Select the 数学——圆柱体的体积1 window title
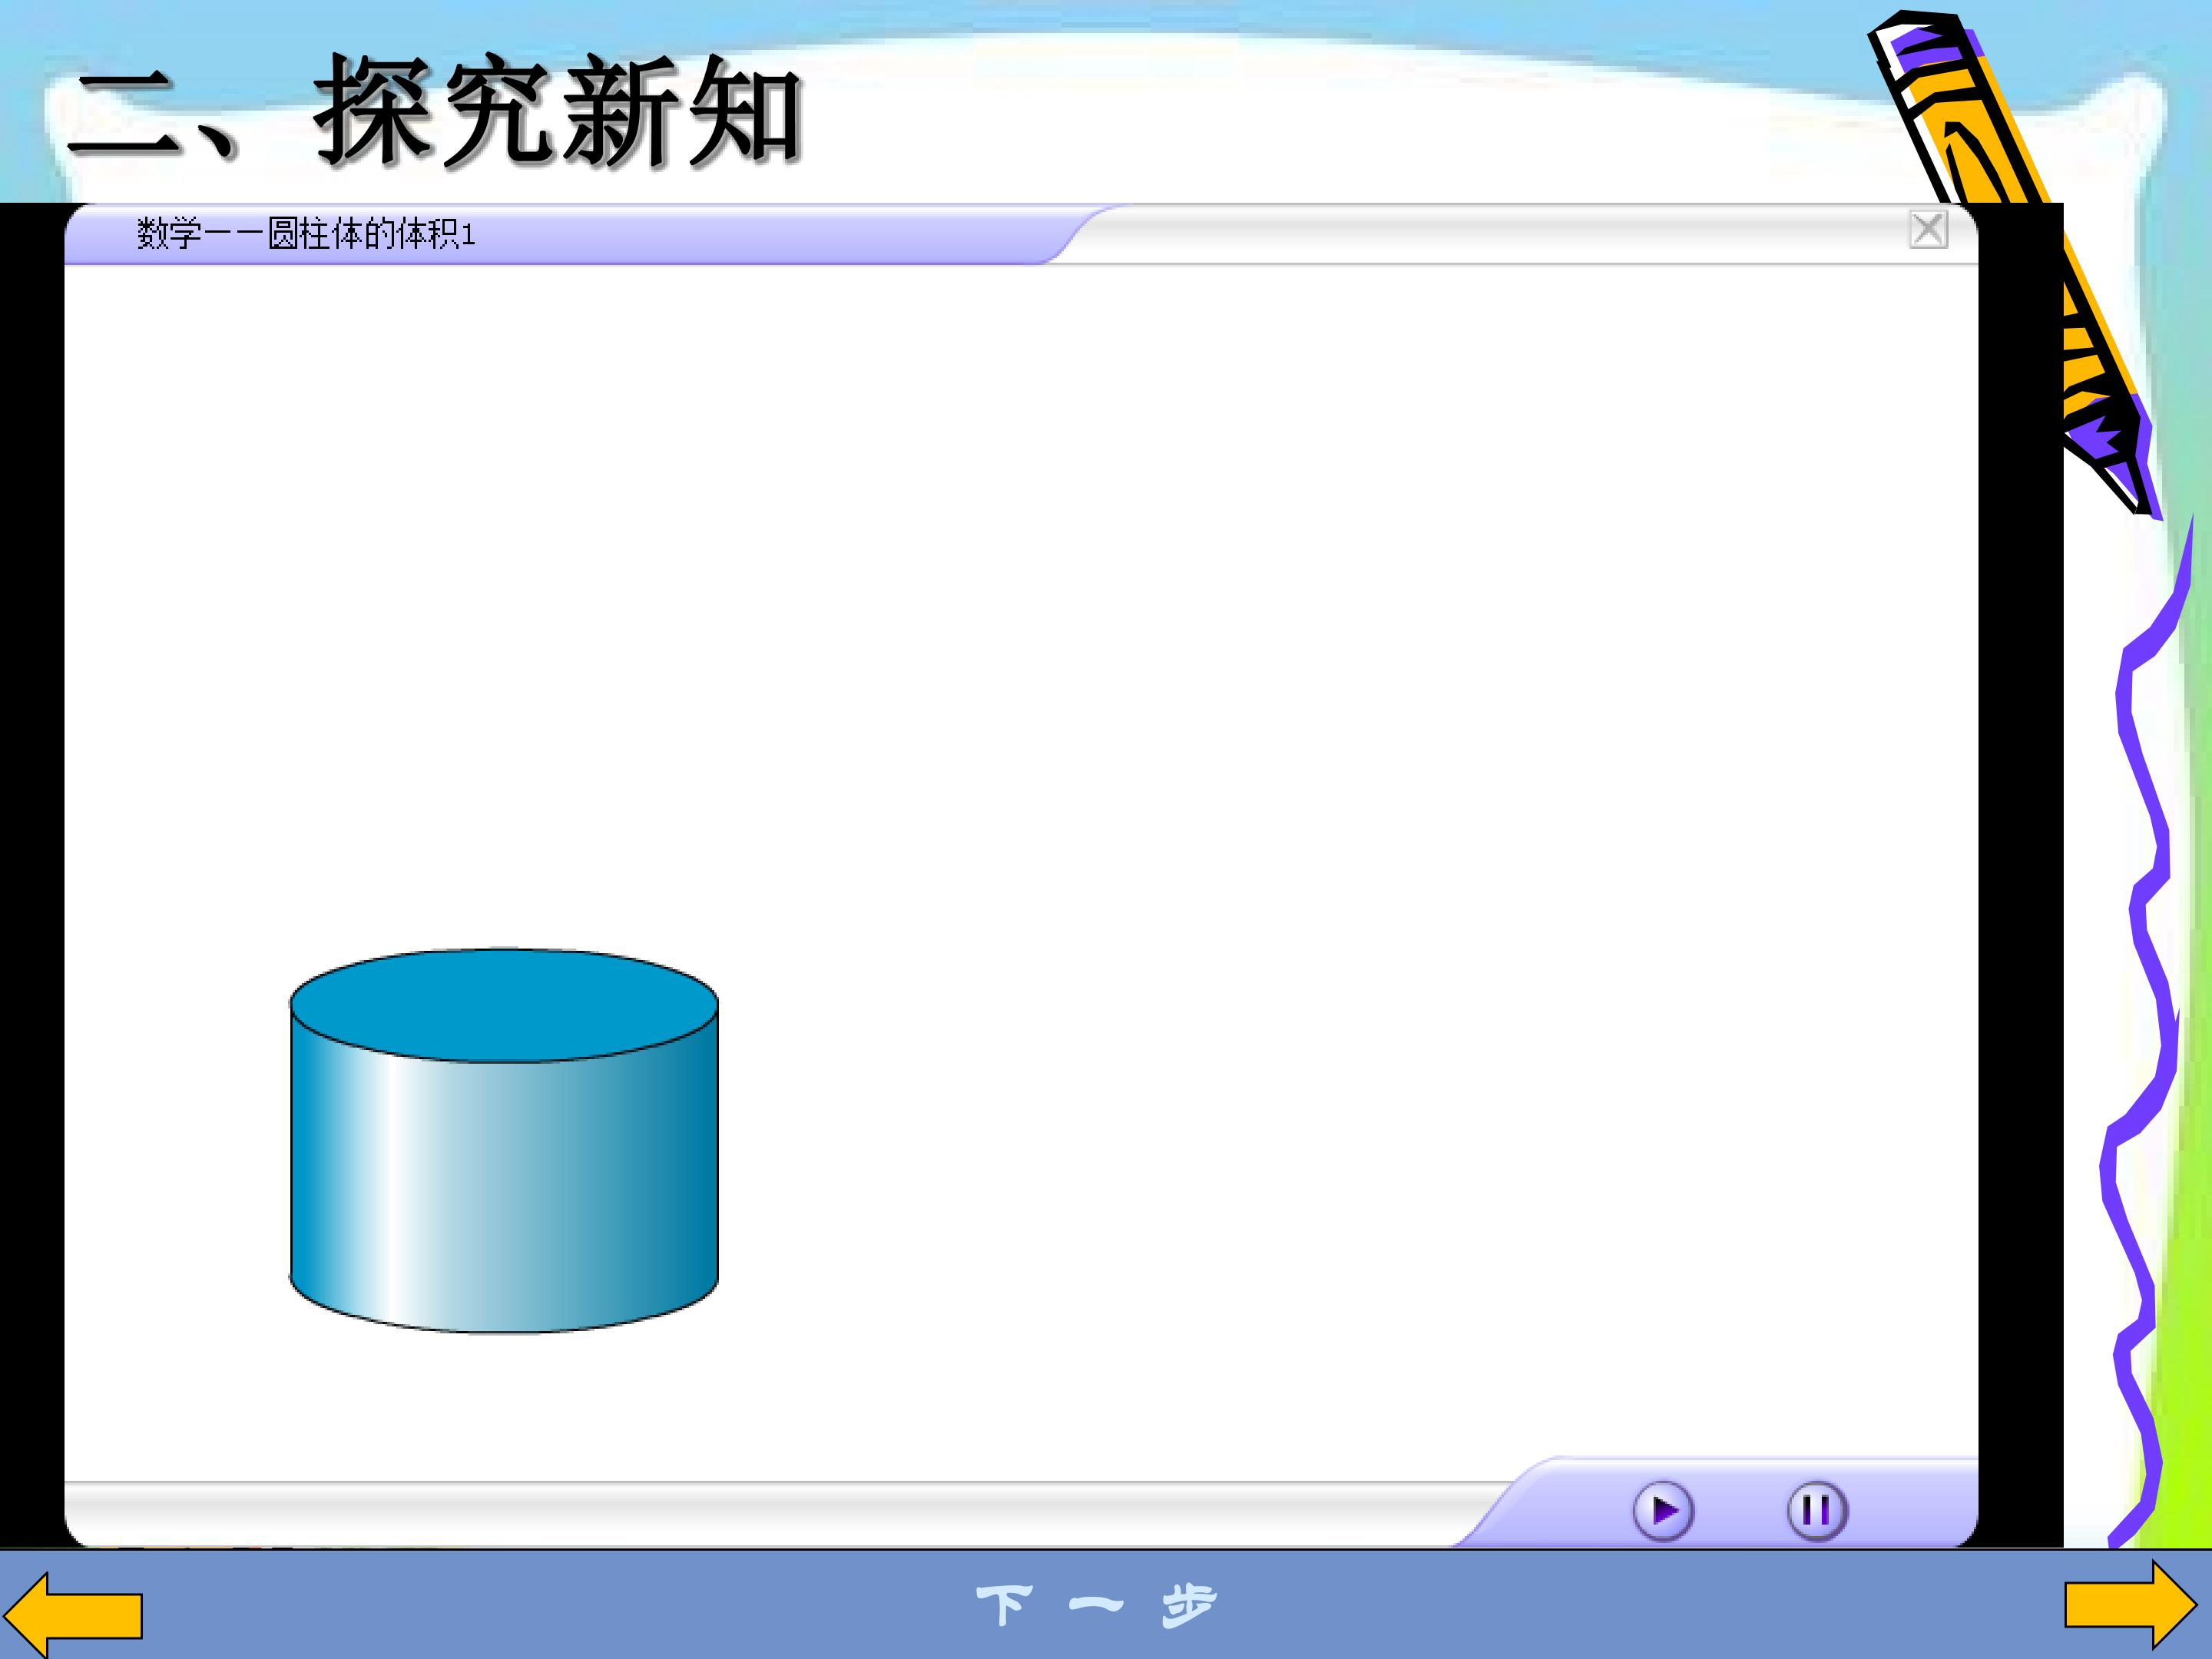 coord(306,234)
